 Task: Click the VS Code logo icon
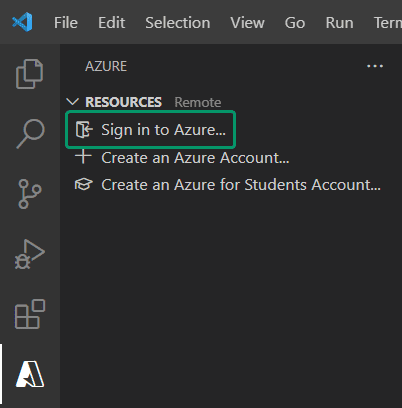coord(22,22)
